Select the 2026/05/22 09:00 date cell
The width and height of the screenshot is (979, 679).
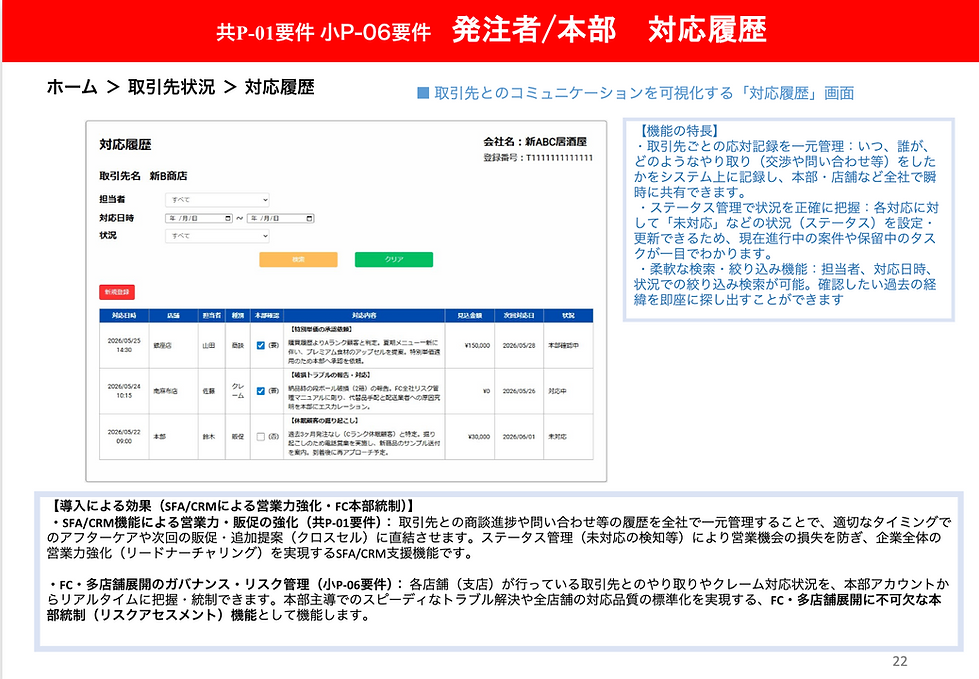coord(124,436)
